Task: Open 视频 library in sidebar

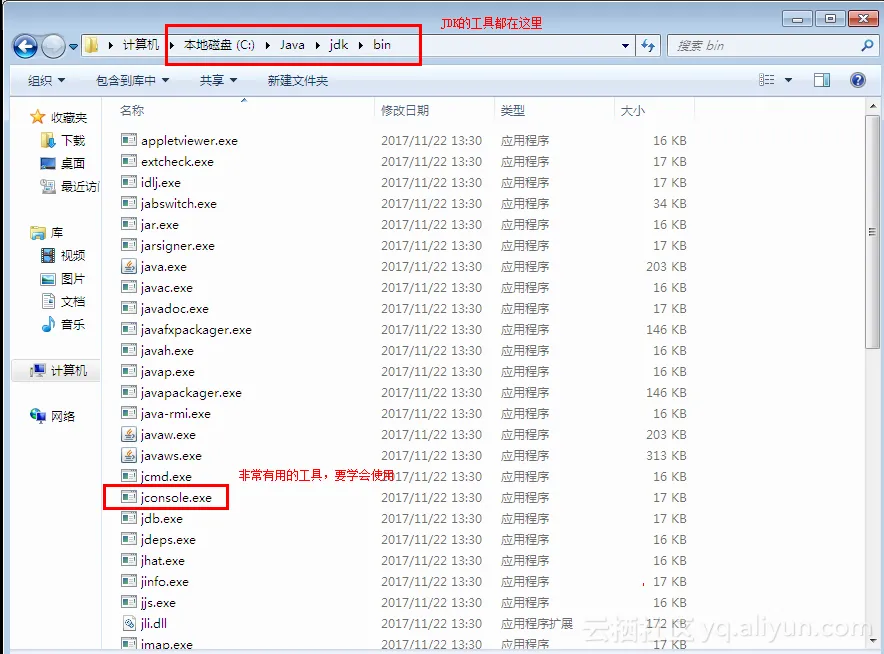Action: tap(63, 255)
